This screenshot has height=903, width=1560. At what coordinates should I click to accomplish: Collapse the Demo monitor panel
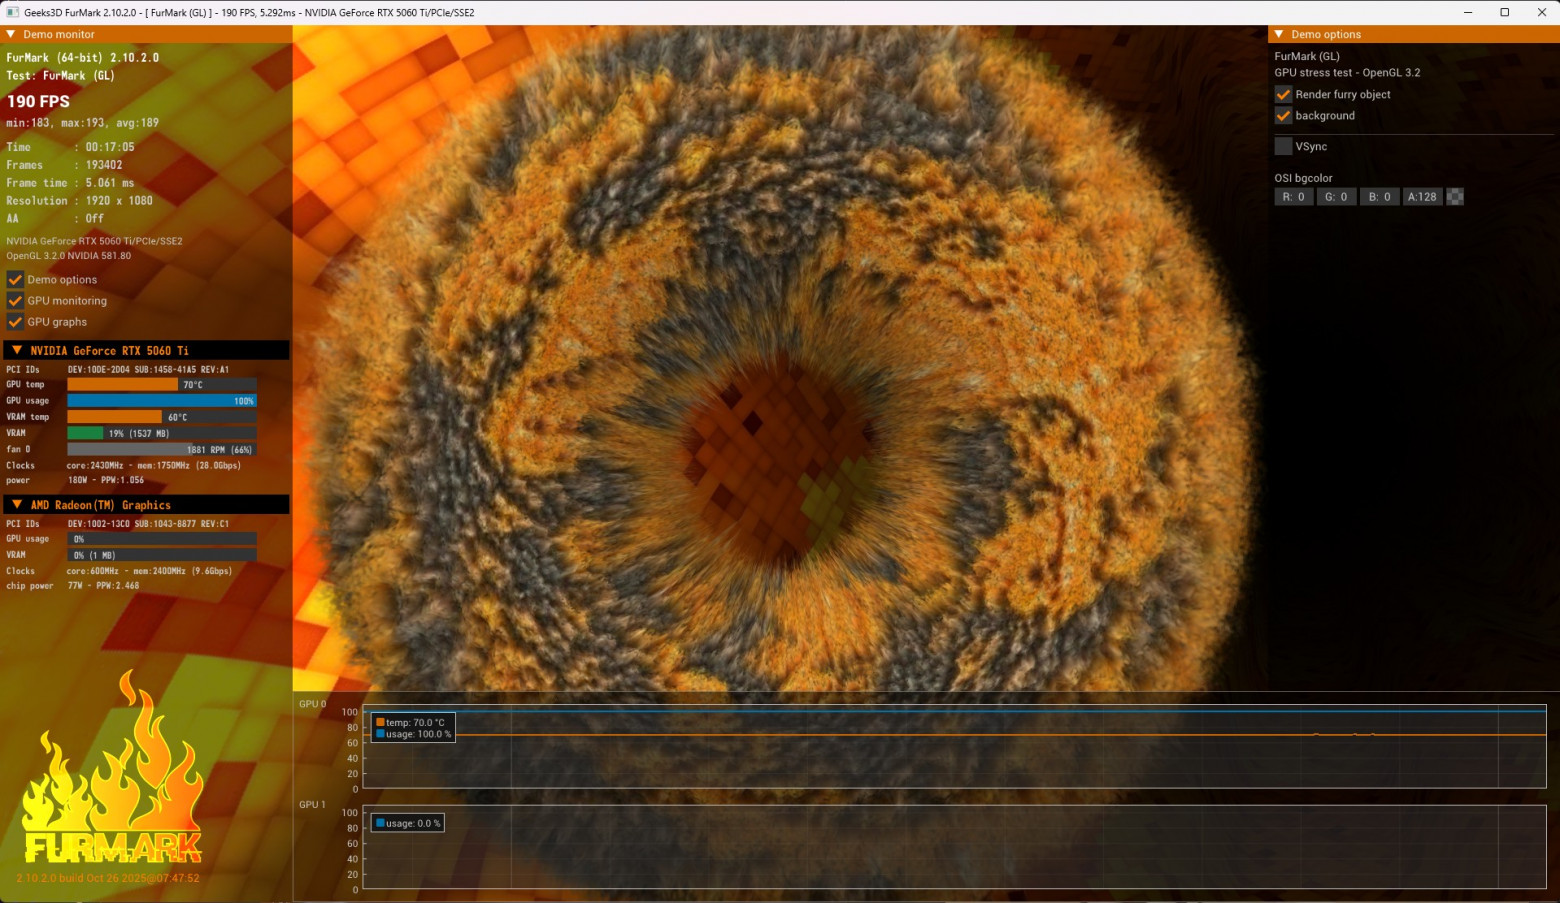coord(11,34)
